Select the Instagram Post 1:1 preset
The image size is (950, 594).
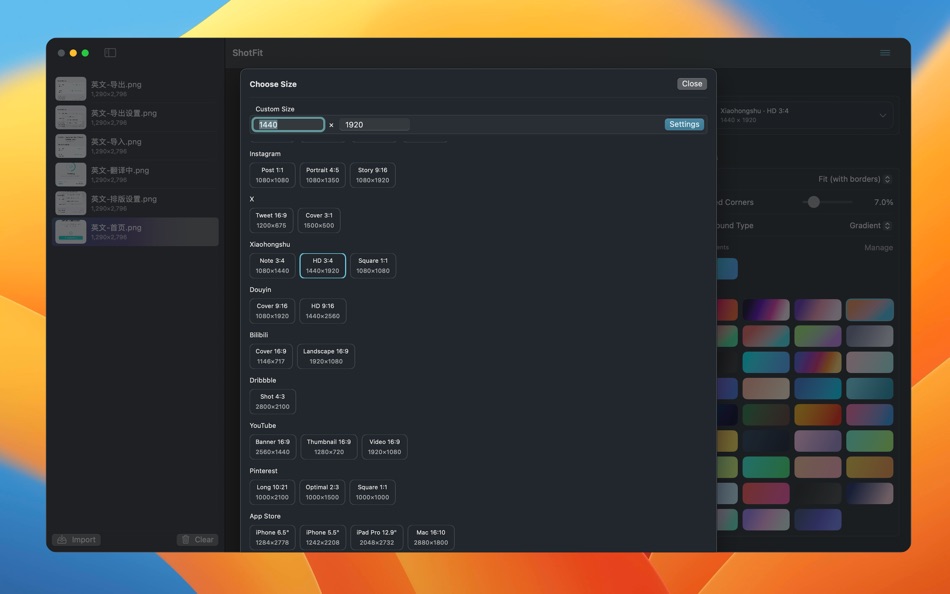click(x=271, y=174)
